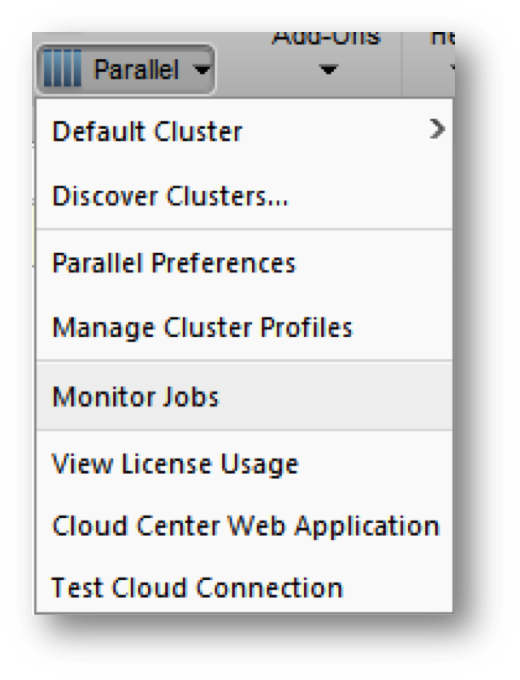
Task: Click the word Preferences in Parallel Preferences
Action: tap(223, 263)
